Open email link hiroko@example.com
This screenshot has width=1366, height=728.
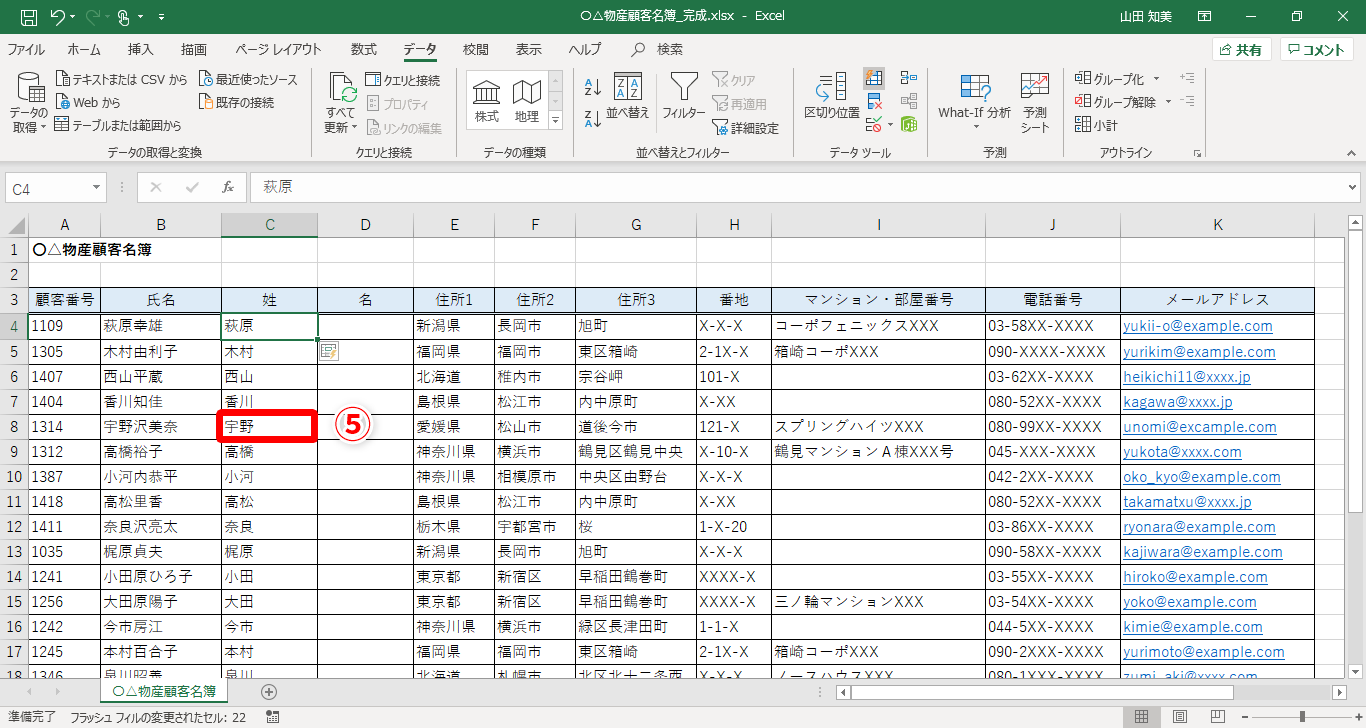[x=1196, y=577]
